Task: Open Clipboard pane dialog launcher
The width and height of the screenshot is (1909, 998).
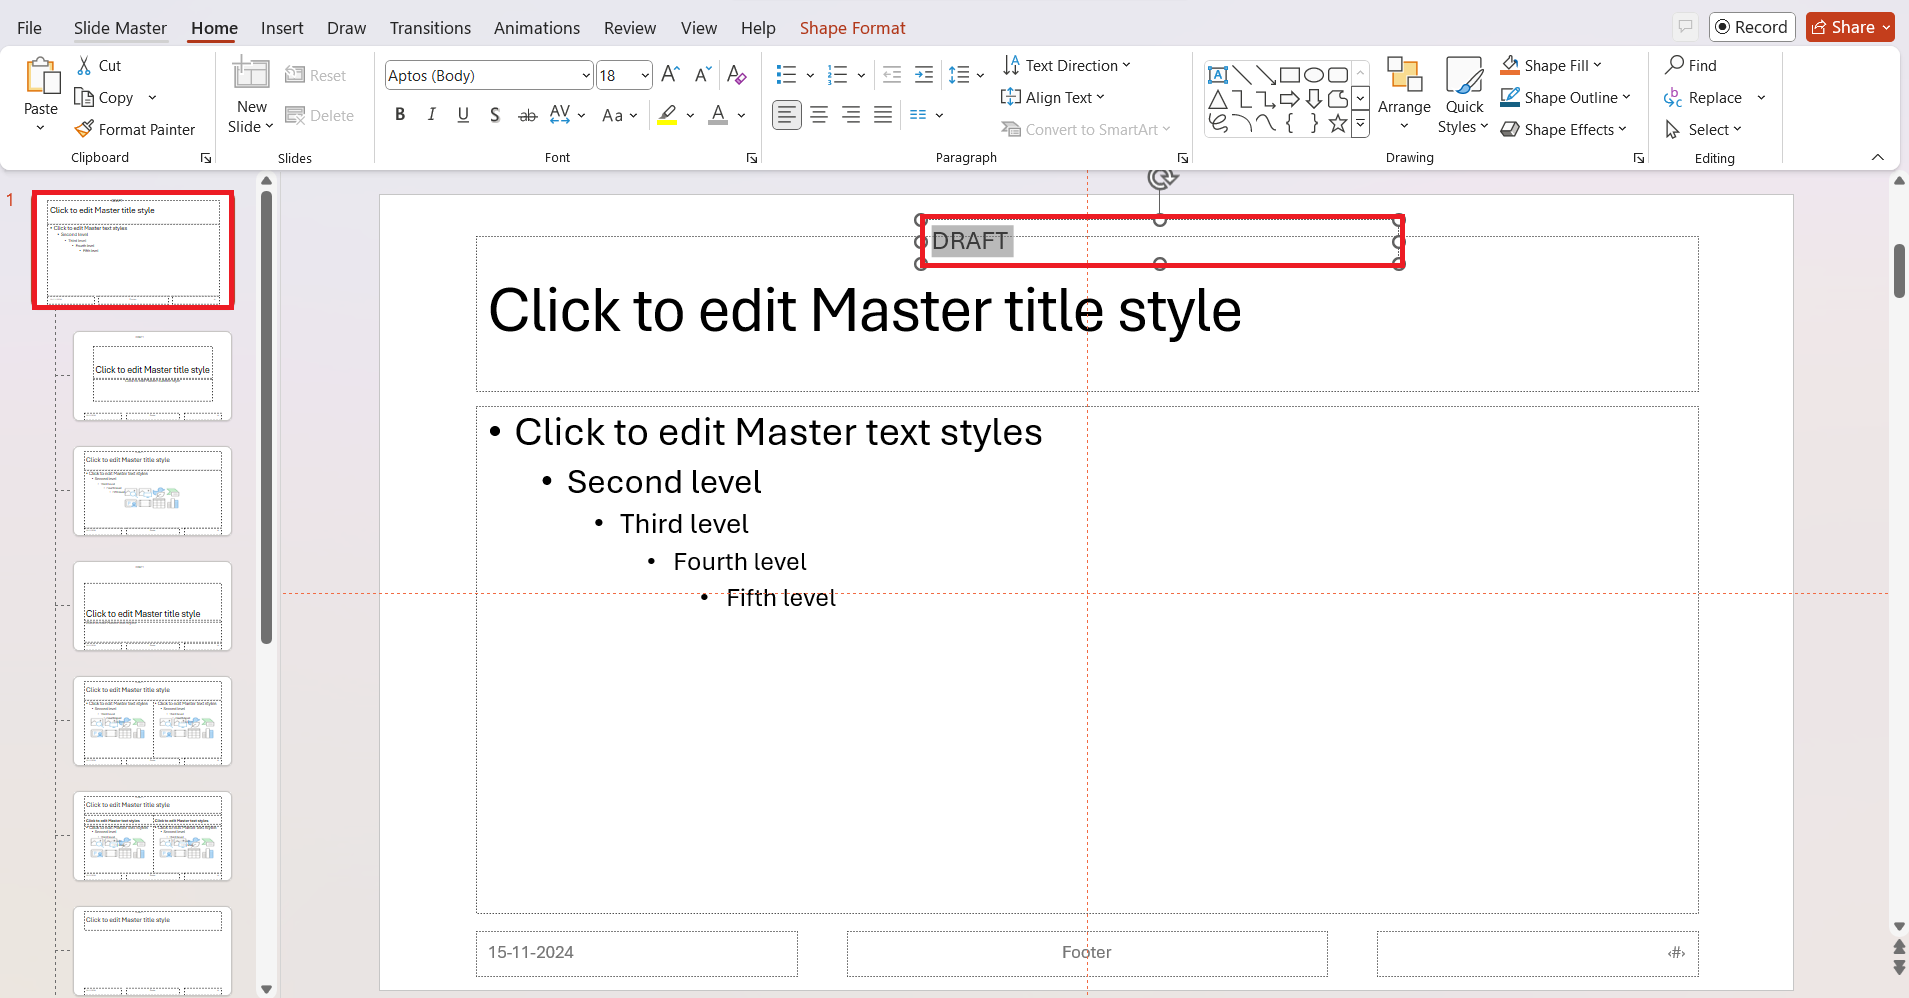Action: (x=206, y=158)
